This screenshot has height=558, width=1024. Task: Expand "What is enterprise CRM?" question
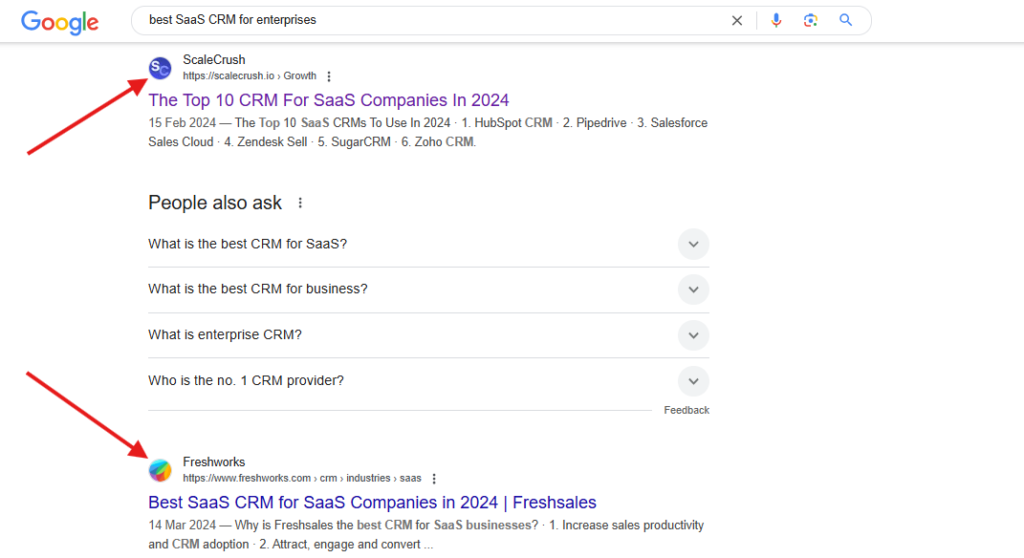(x=693, y=335)
